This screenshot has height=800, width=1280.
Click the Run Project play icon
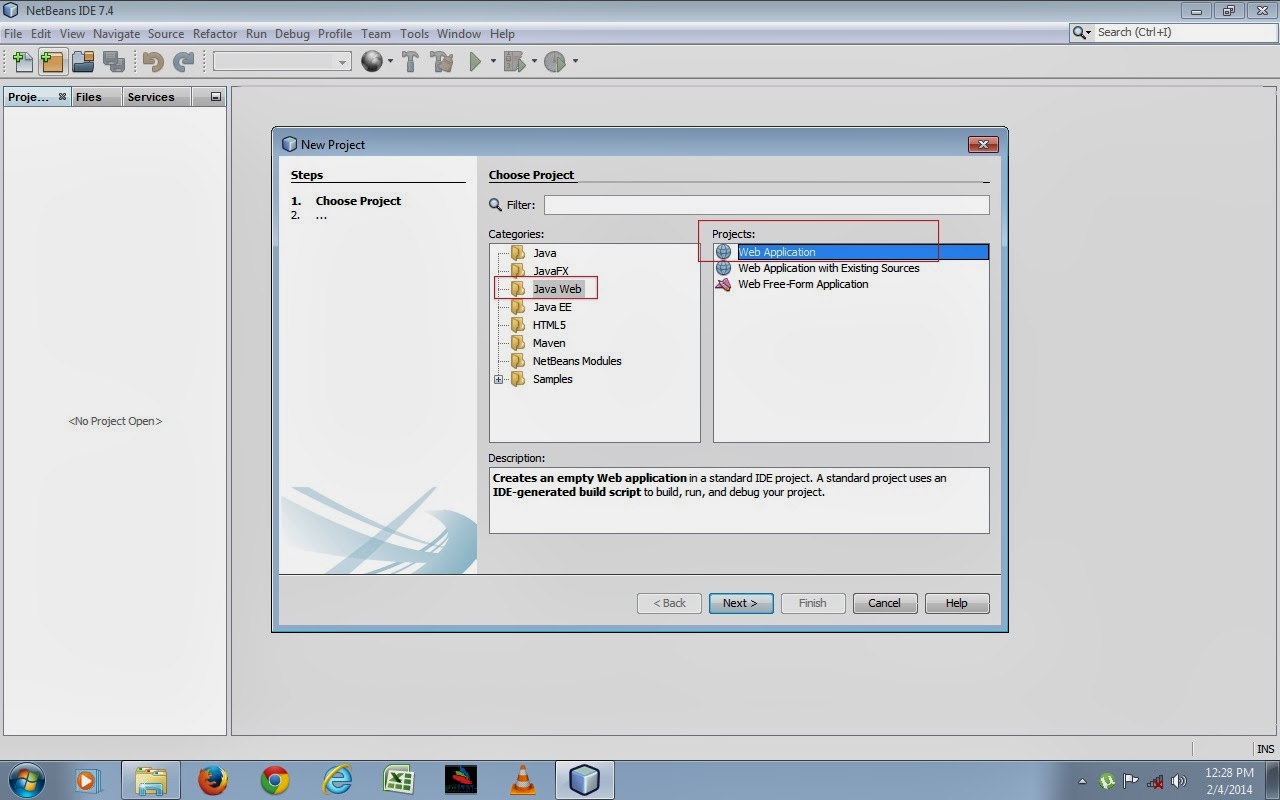pos(476,62)
